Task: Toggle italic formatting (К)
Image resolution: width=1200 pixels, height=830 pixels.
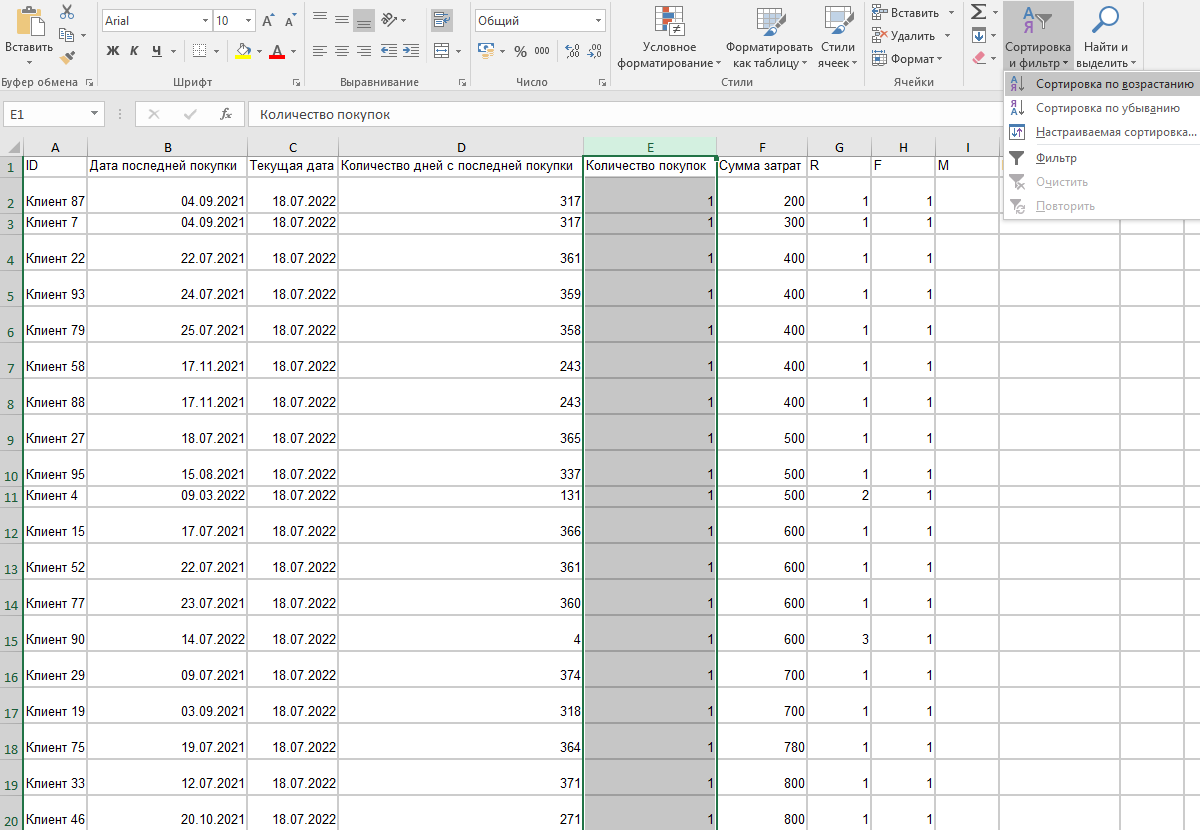Action: tap(135, 51)
